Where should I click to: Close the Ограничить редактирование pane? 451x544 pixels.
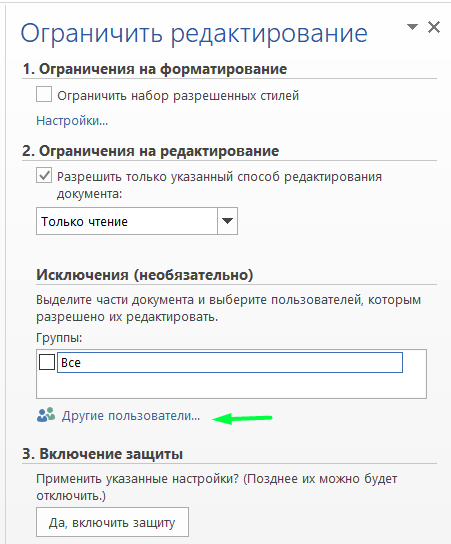coord(434,27)
